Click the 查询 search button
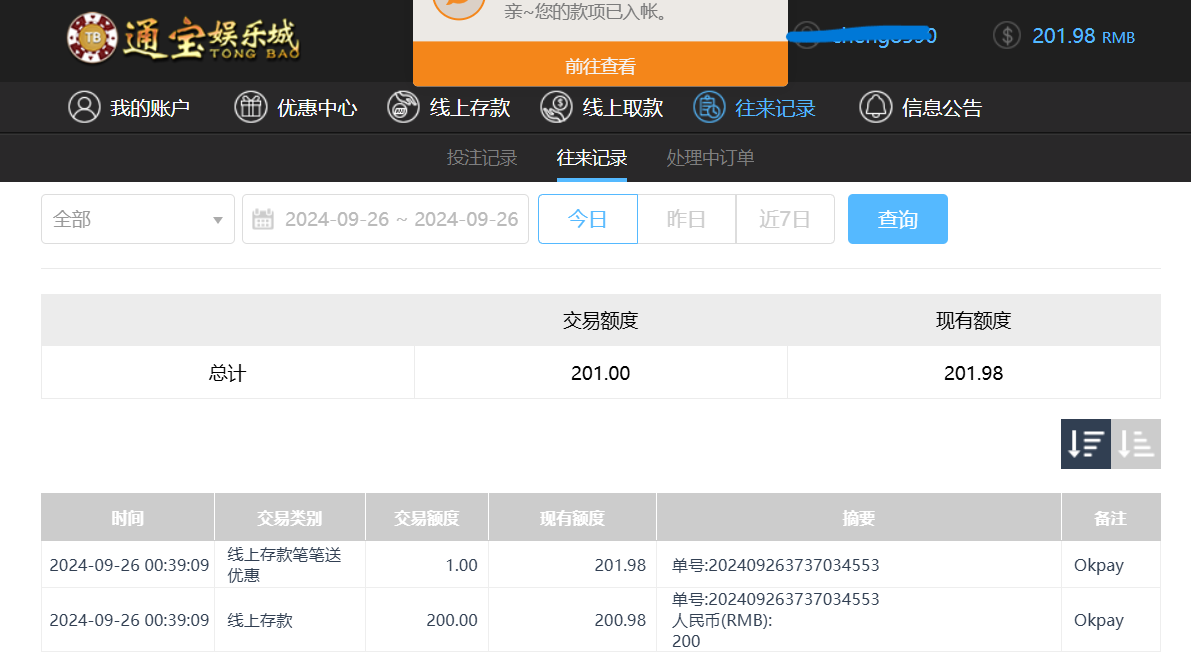Viewport: 1191px width, 660px height. (x=897, y=219)
